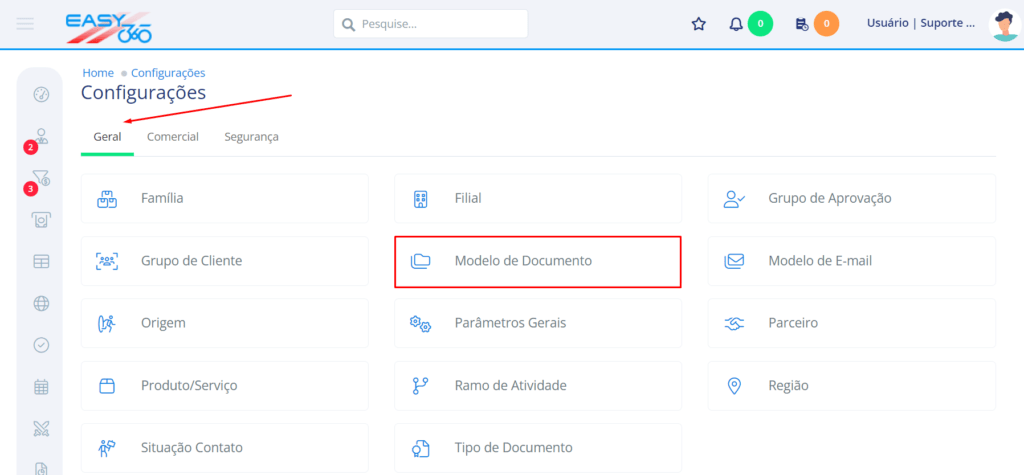Click the Filial building icon
The image size is (1024, 475).
point(421,199)
